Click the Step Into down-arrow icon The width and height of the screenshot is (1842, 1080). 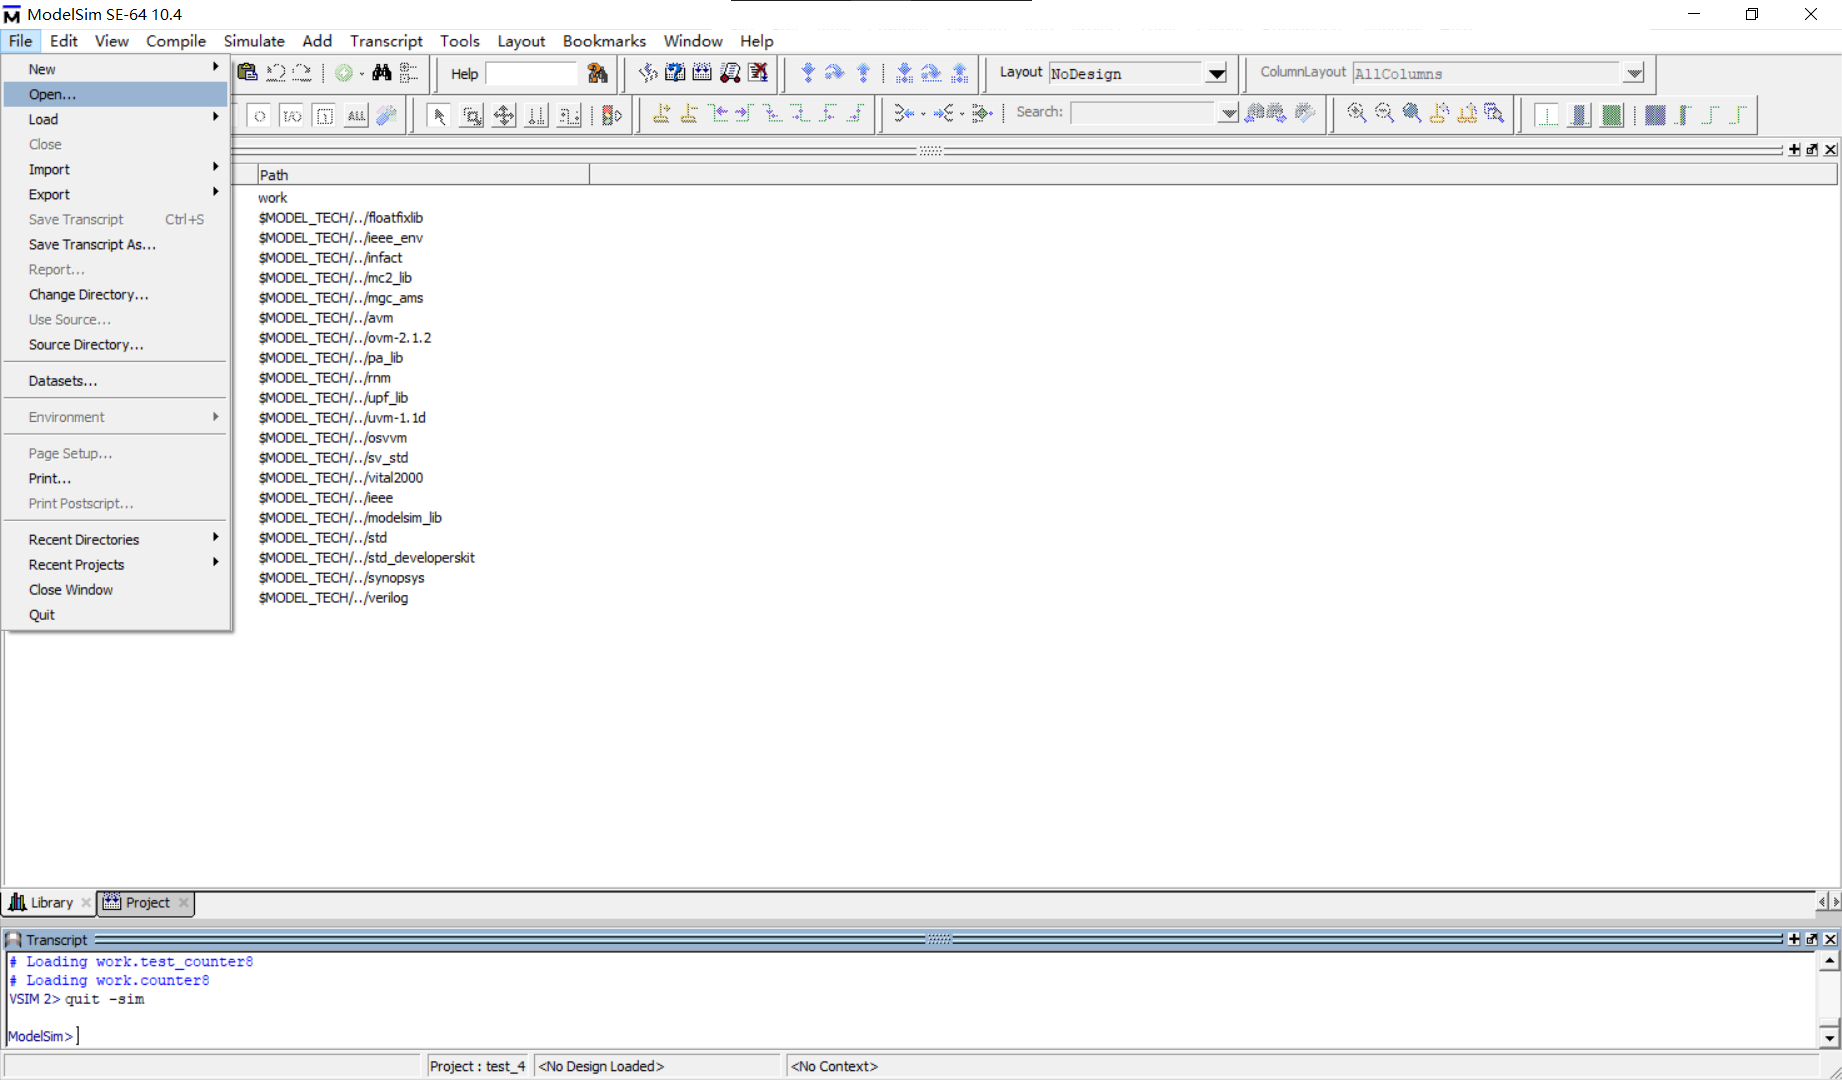point(808,73)
